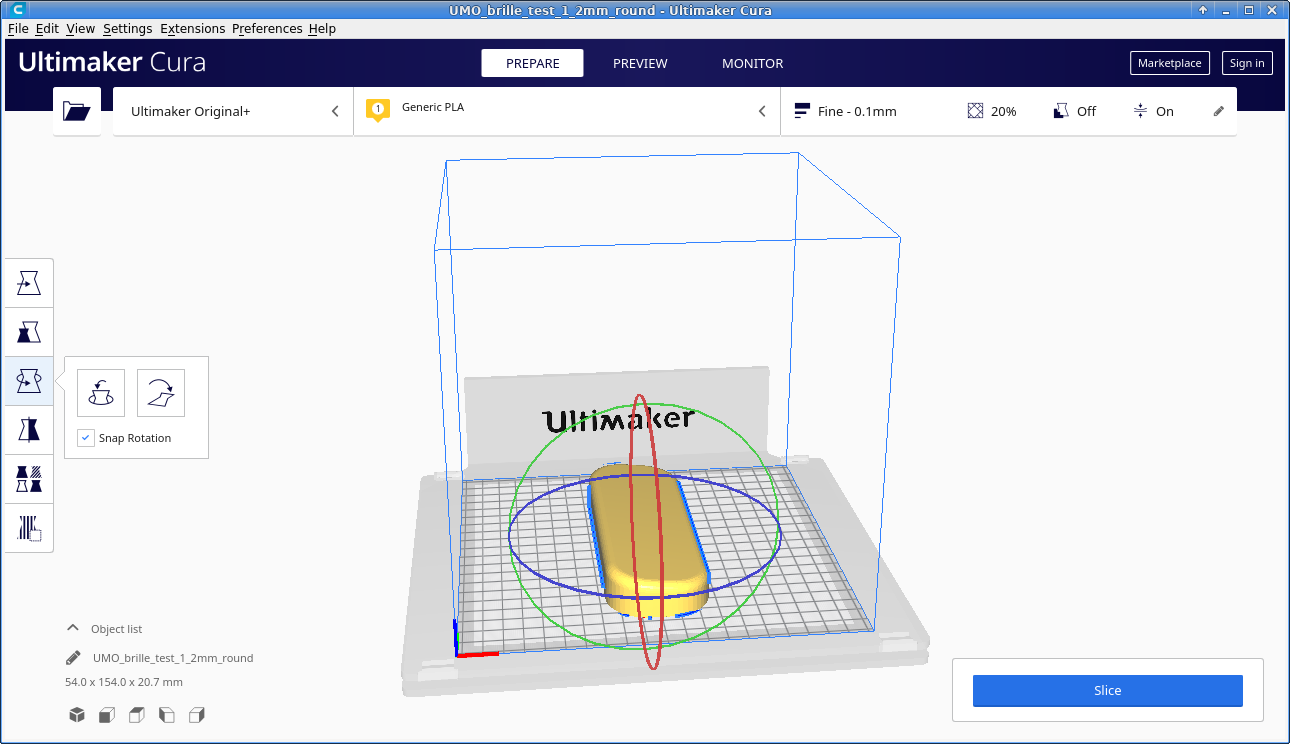This screenshot has height=744, width=1290.
Task: Click the Sign in button
Action: click(x=1247, y=63)
